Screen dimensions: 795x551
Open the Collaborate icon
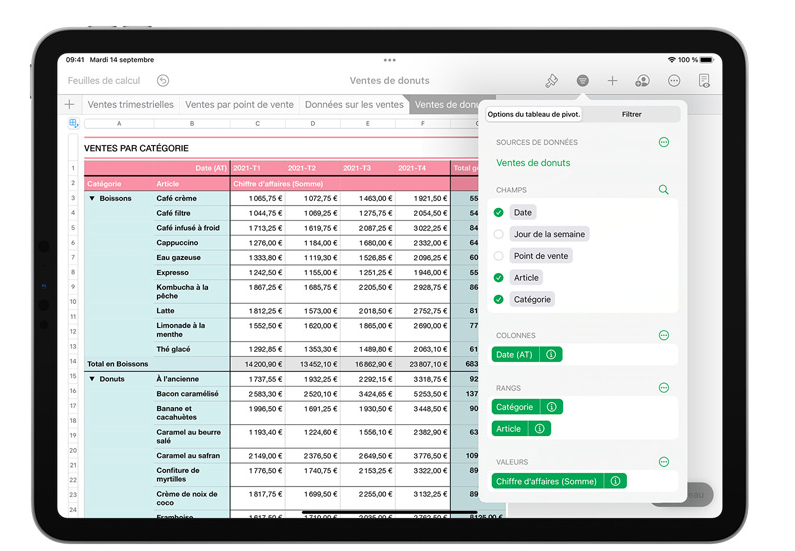point(643,80)
